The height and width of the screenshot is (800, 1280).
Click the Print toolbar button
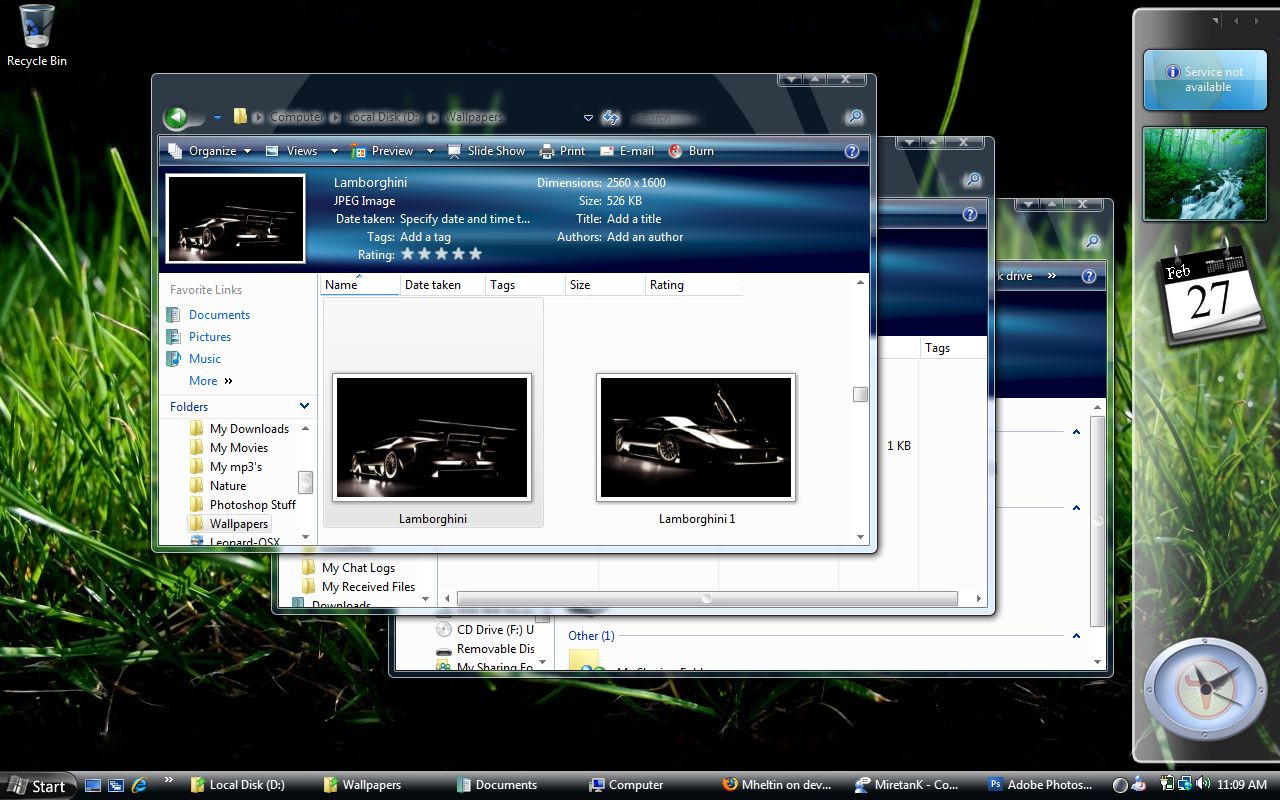[x=562, y=151]
